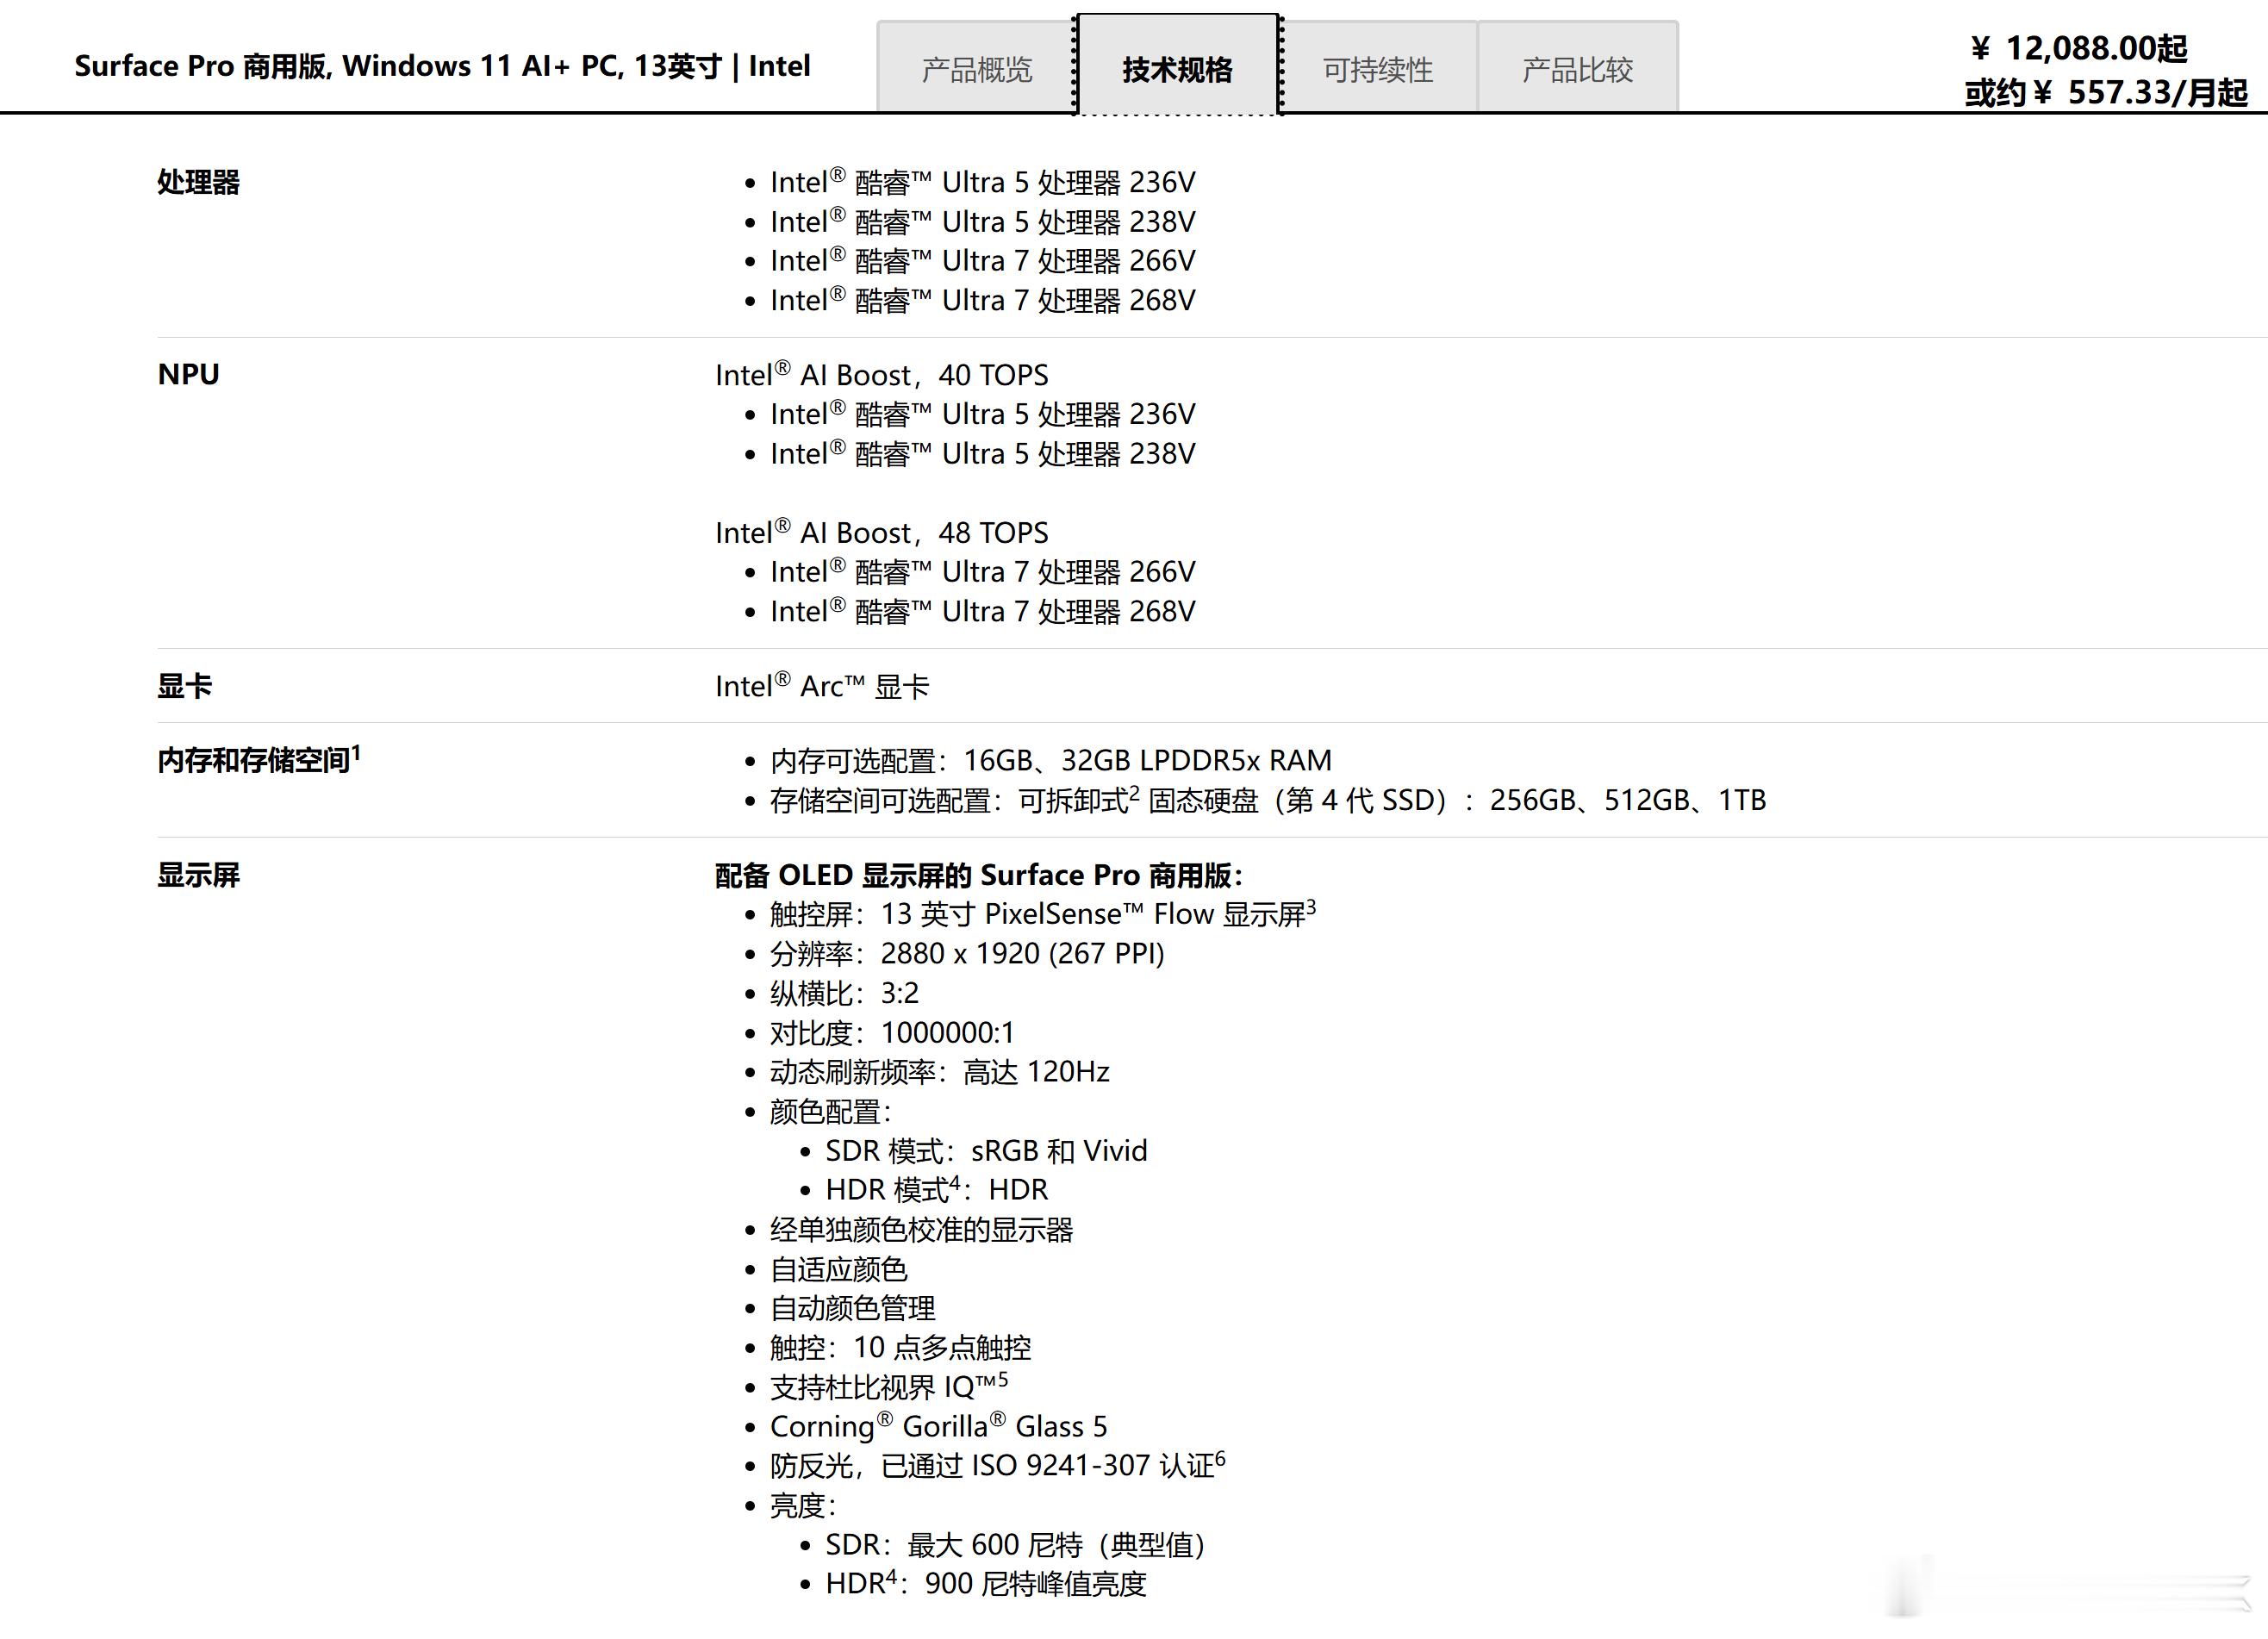Click the 内存可选配置 16GB、32GB line
The image size is (2268, 1639).
[1050, 760]
